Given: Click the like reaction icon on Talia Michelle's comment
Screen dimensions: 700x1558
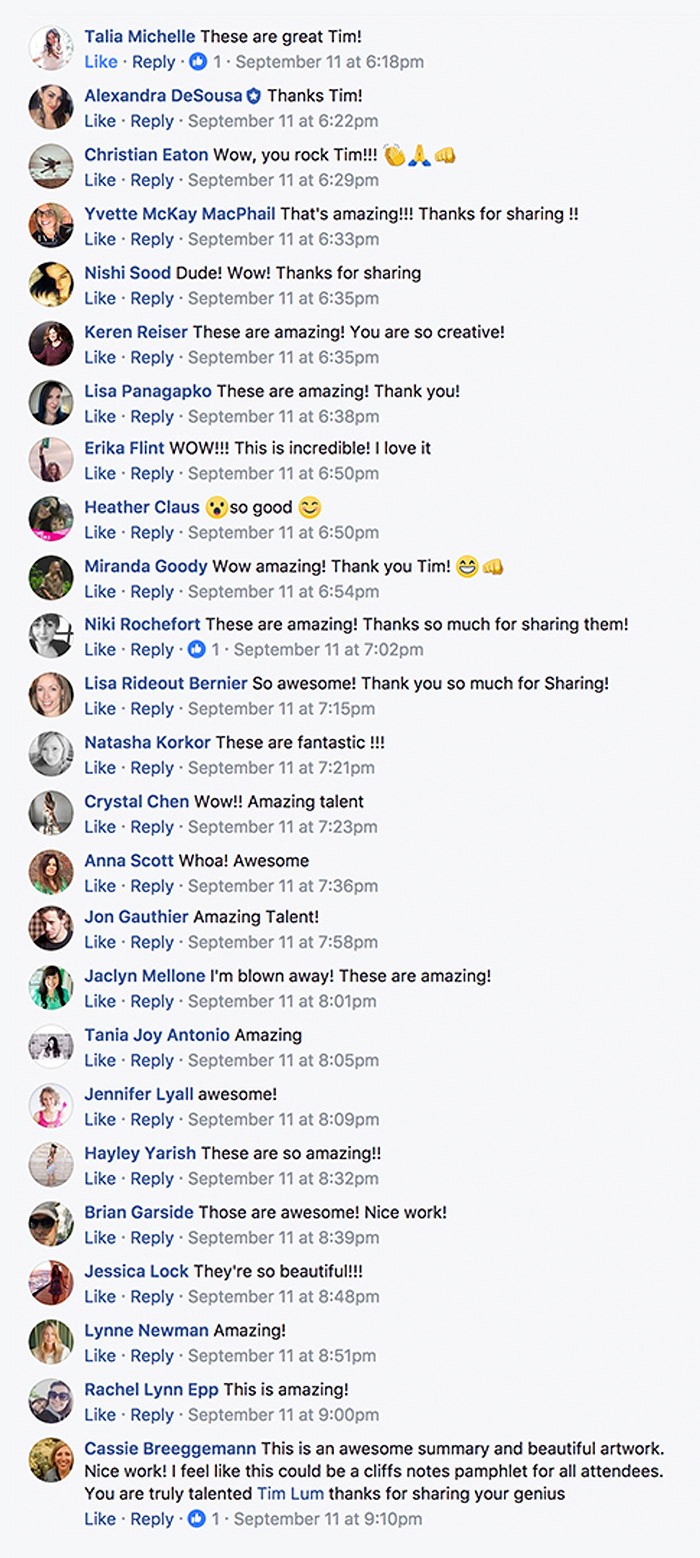Looking at the screenshot, I should point(198,62).
